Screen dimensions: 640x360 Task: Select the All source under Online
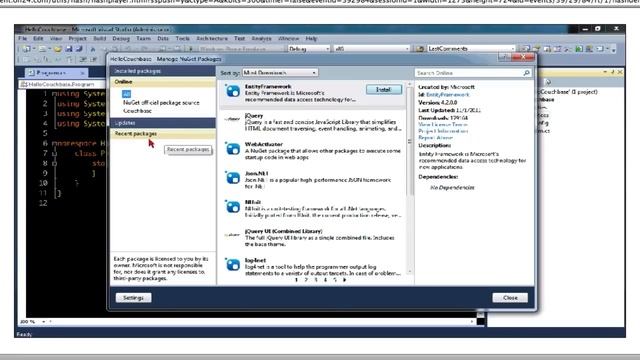[x=127, y=94]
